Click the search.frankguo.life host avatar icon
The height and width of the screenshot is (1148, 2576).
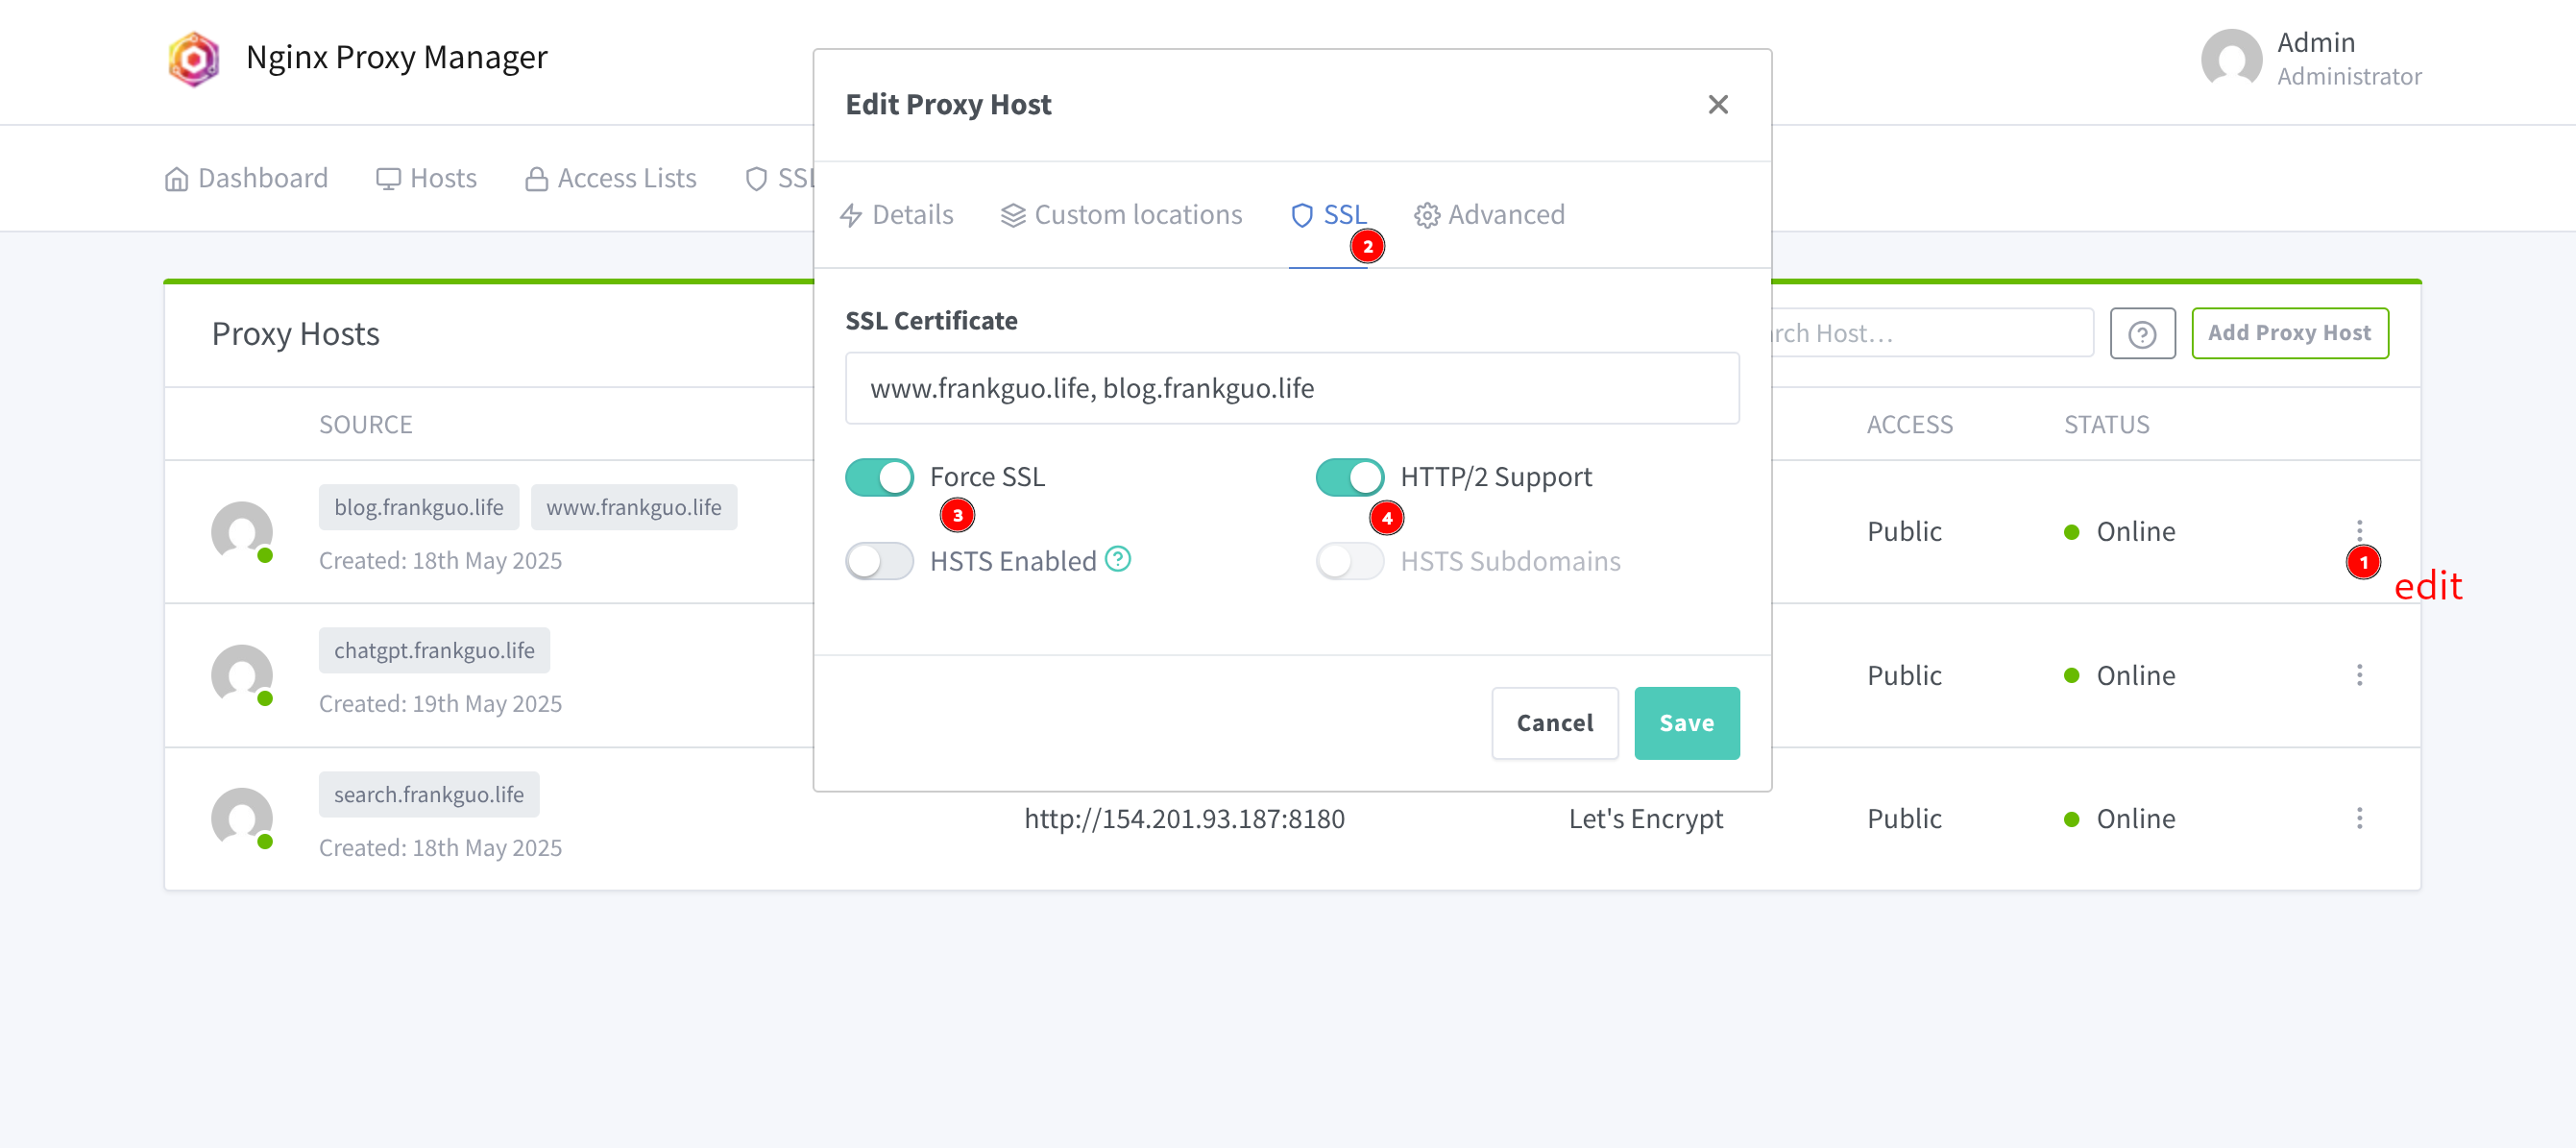242,818
